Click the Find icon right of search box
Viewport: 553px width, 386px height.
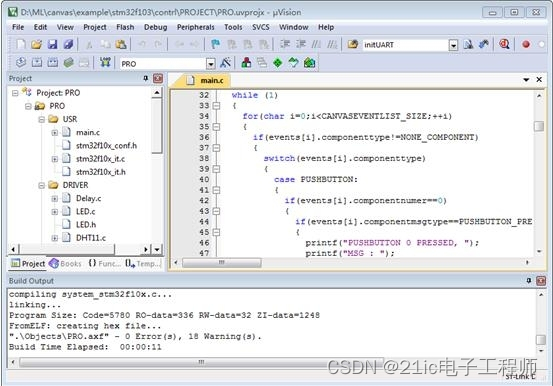click(468, 44)
